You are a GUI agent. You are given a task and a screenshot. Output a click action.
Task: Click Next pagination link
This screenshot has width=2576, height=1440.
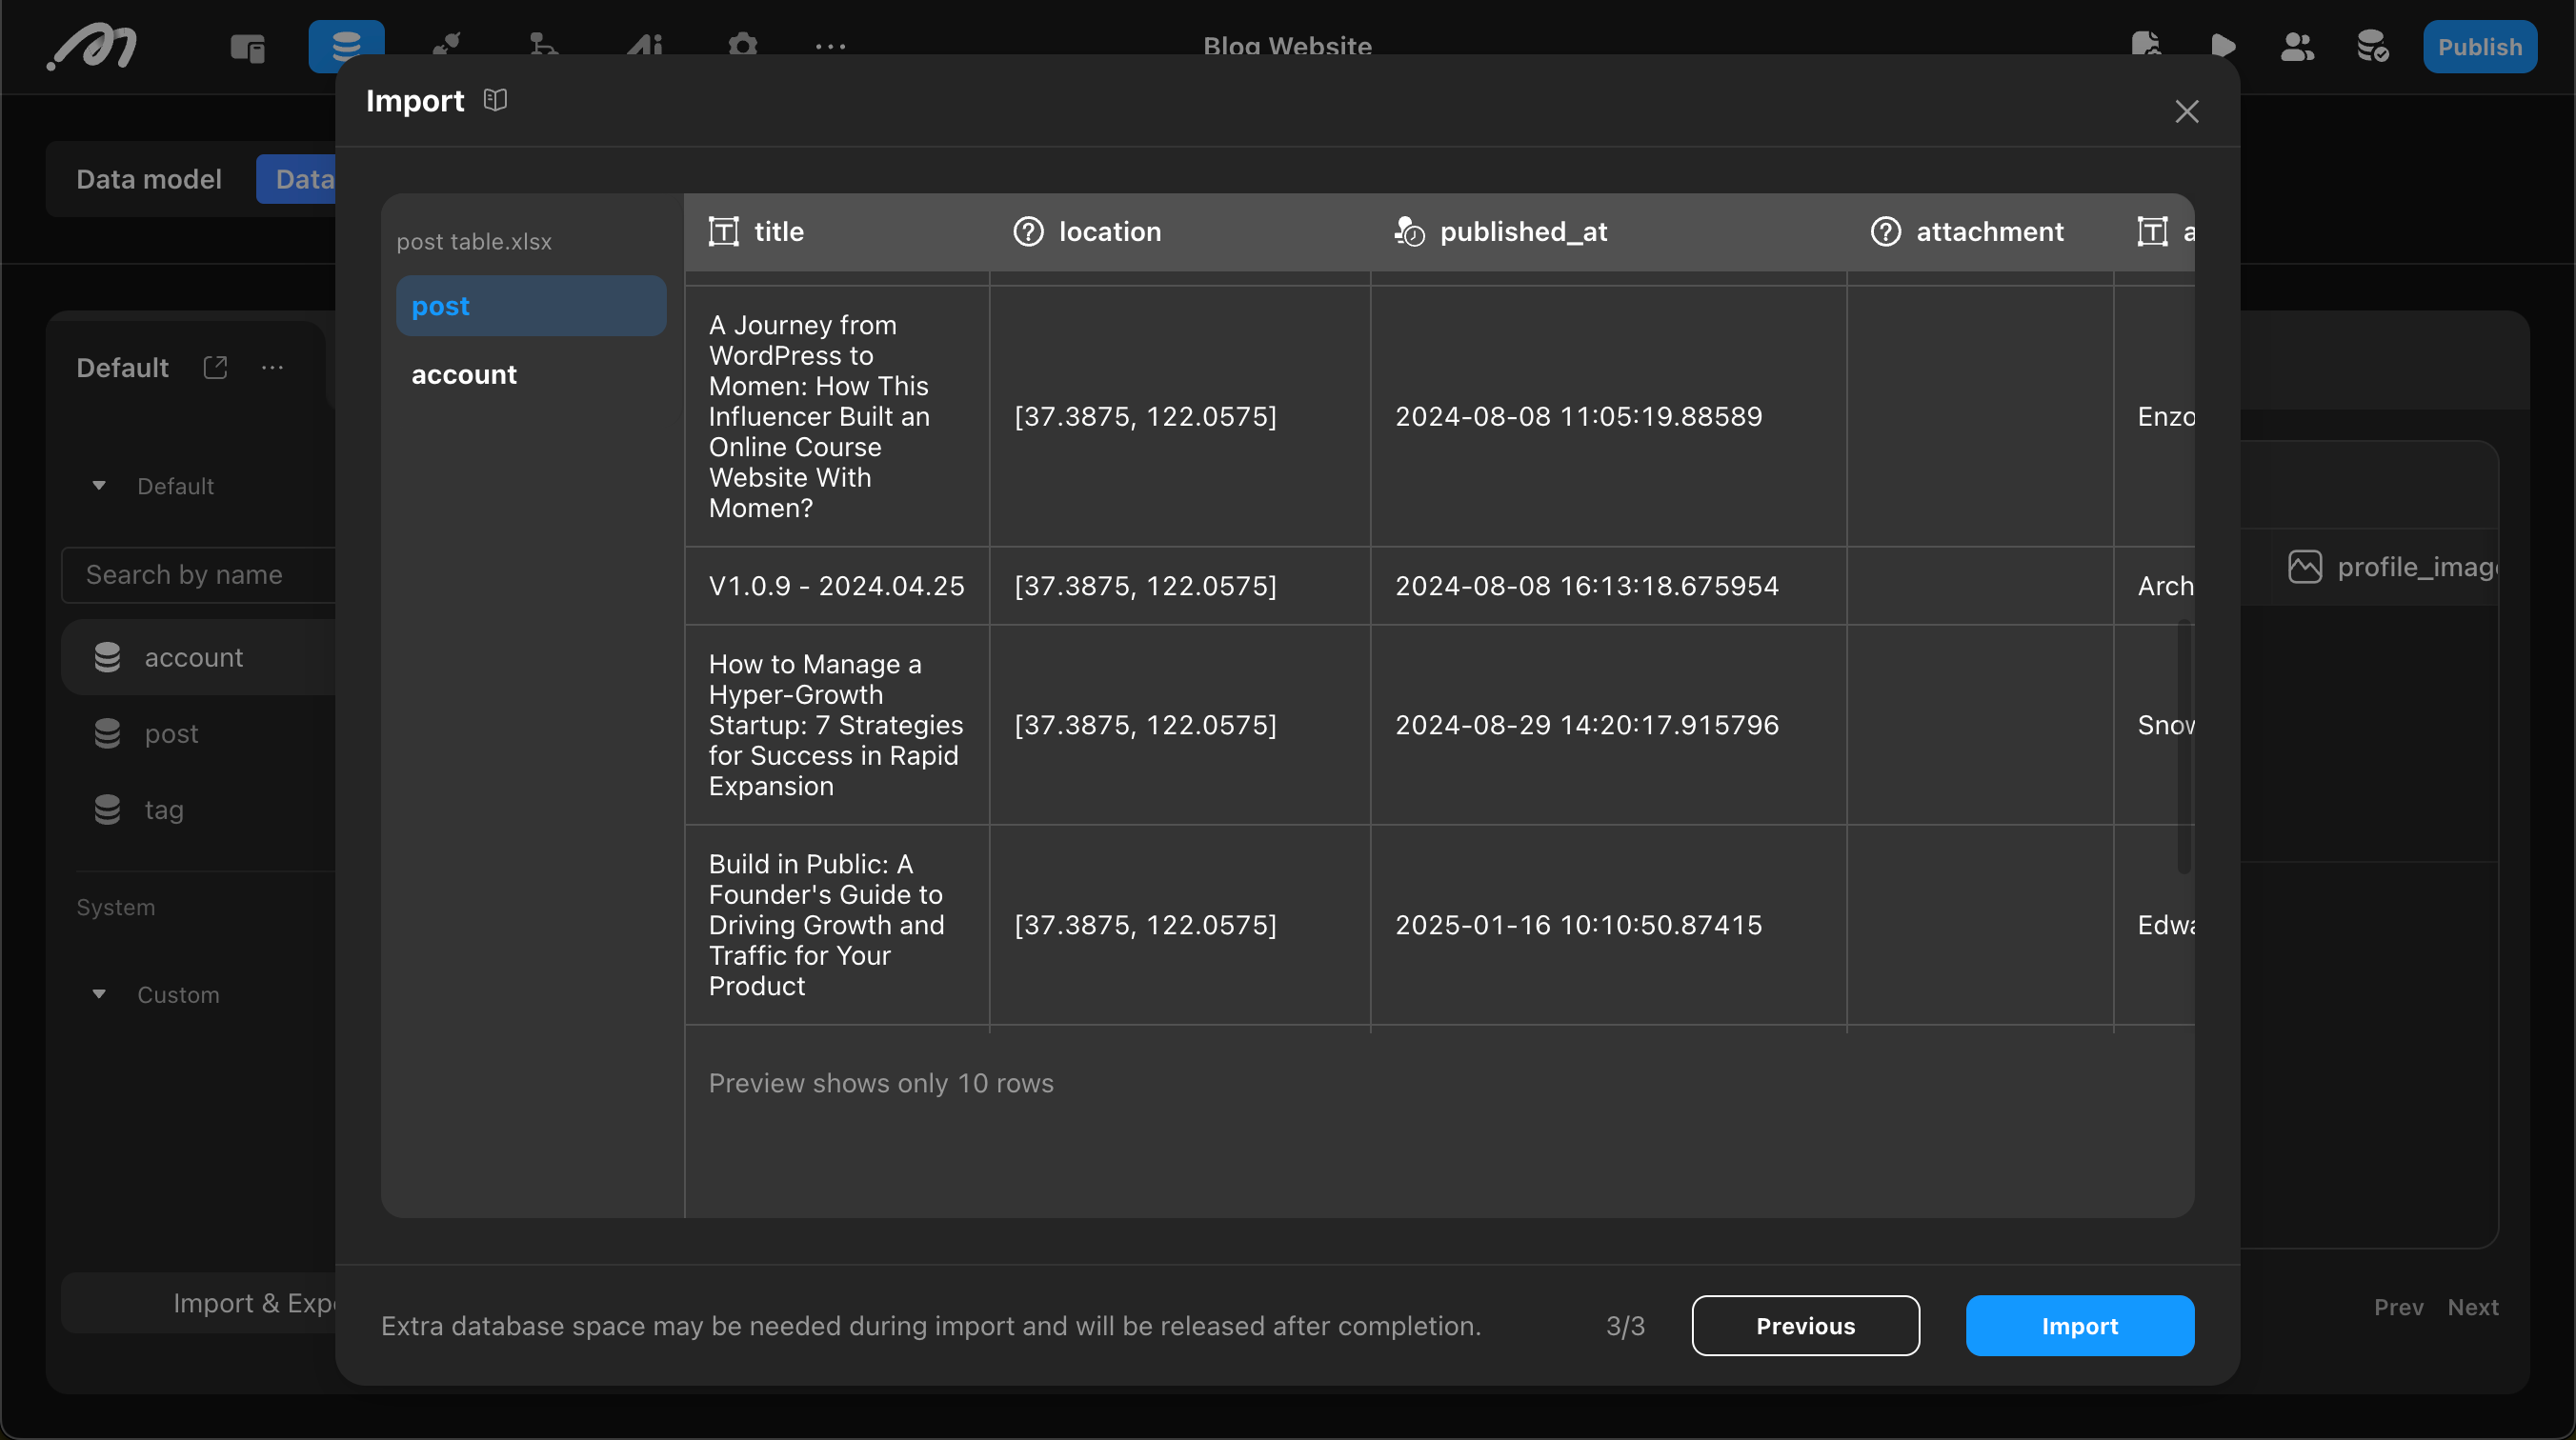(x=2472, y=1307)
